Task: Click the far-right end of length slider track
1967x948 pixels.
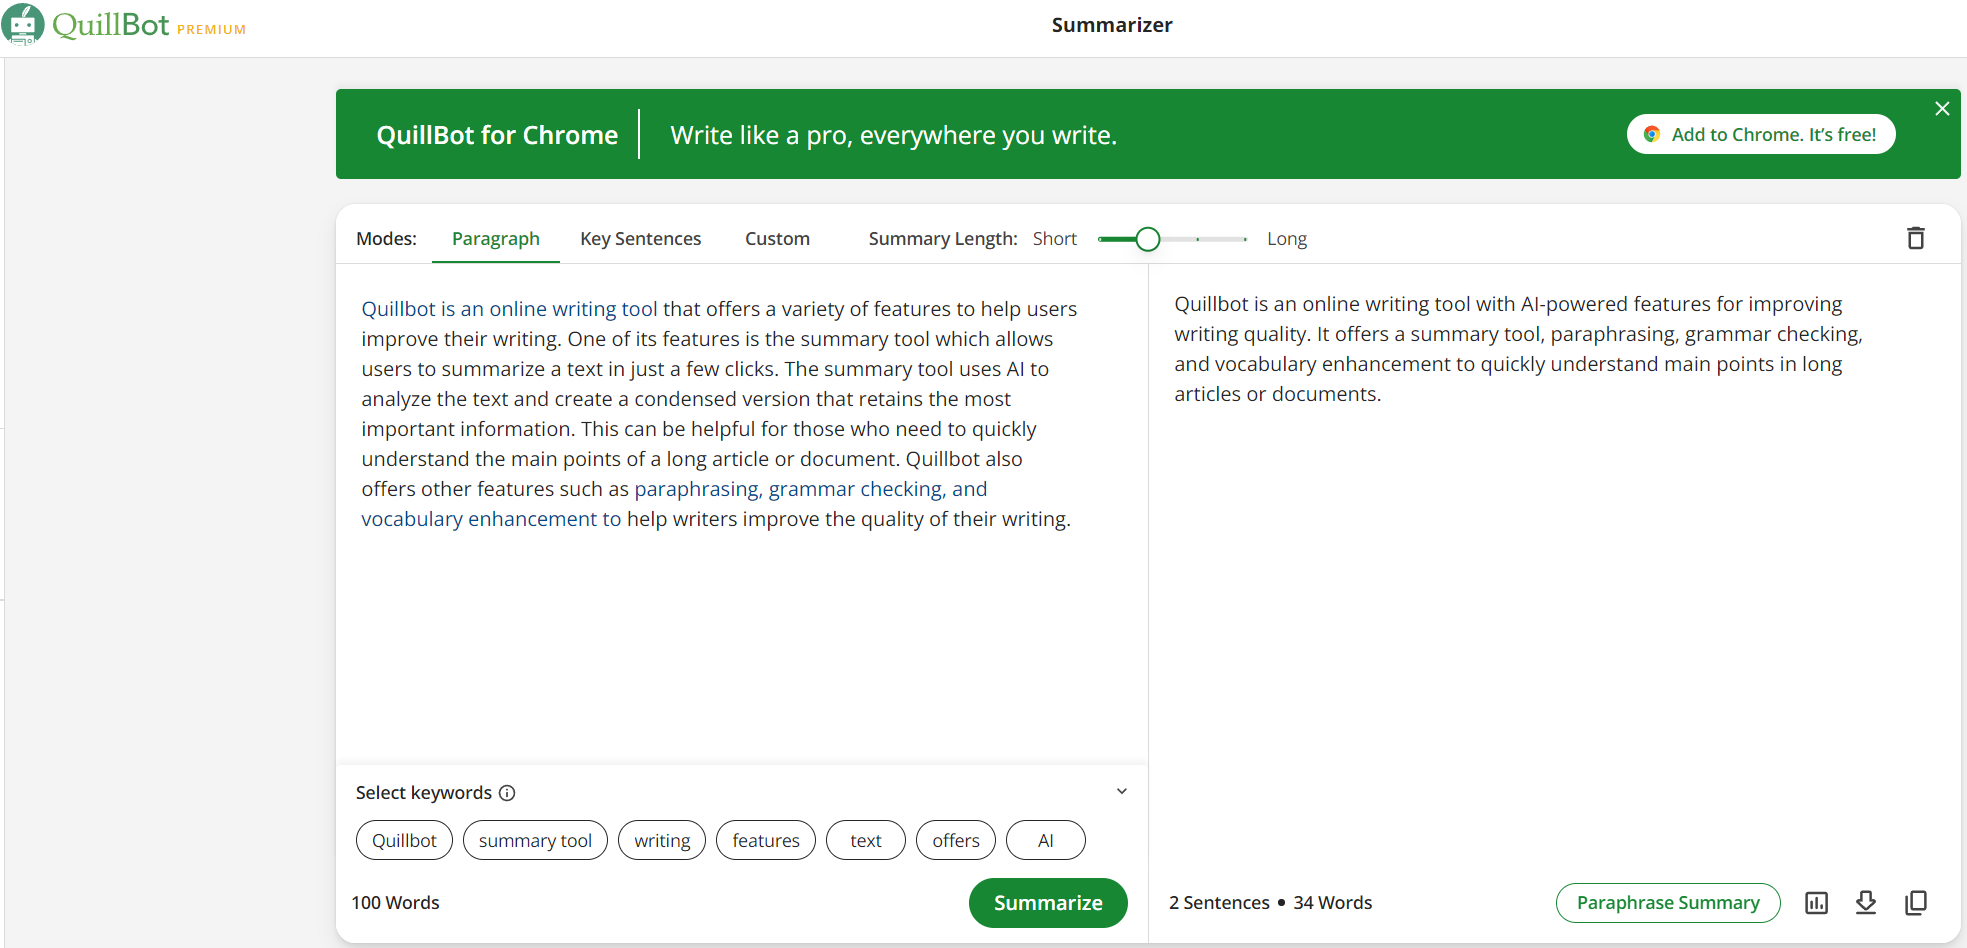Action: click(1245, 239)
